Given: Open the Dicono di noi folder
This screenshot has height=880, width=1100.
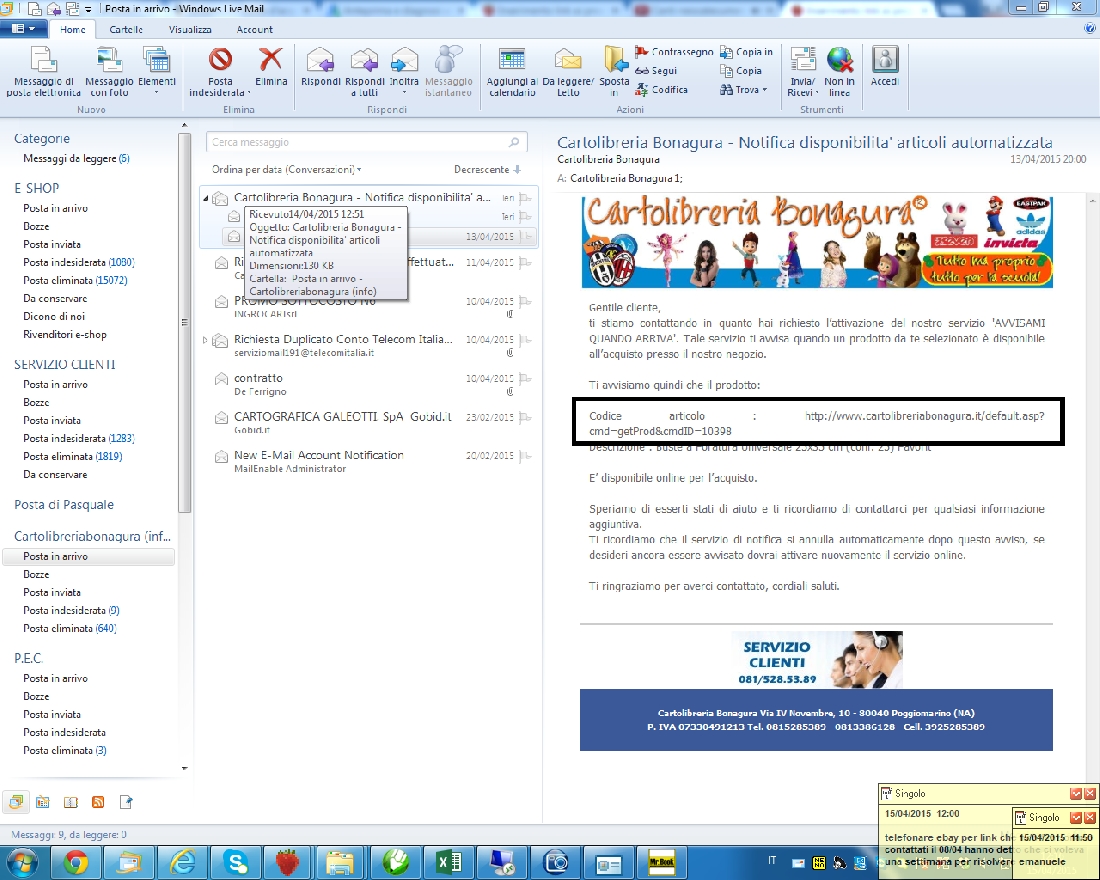Looking at the screenshot, I should pyautogui.click(x=54, y=316).
